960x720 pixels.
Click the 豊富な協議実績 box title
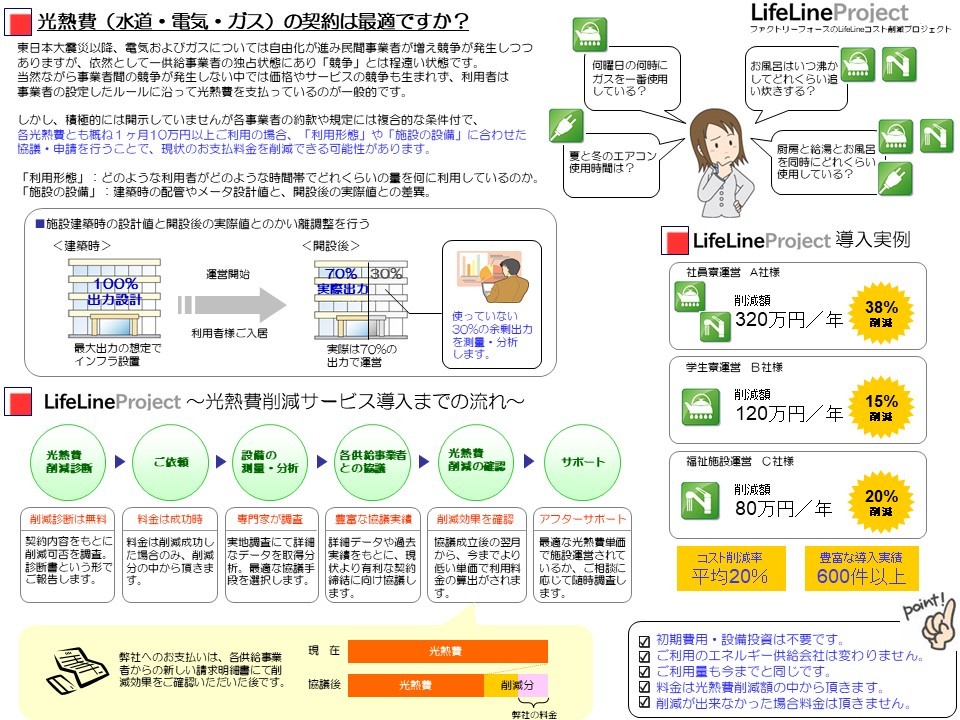(373, 519)
